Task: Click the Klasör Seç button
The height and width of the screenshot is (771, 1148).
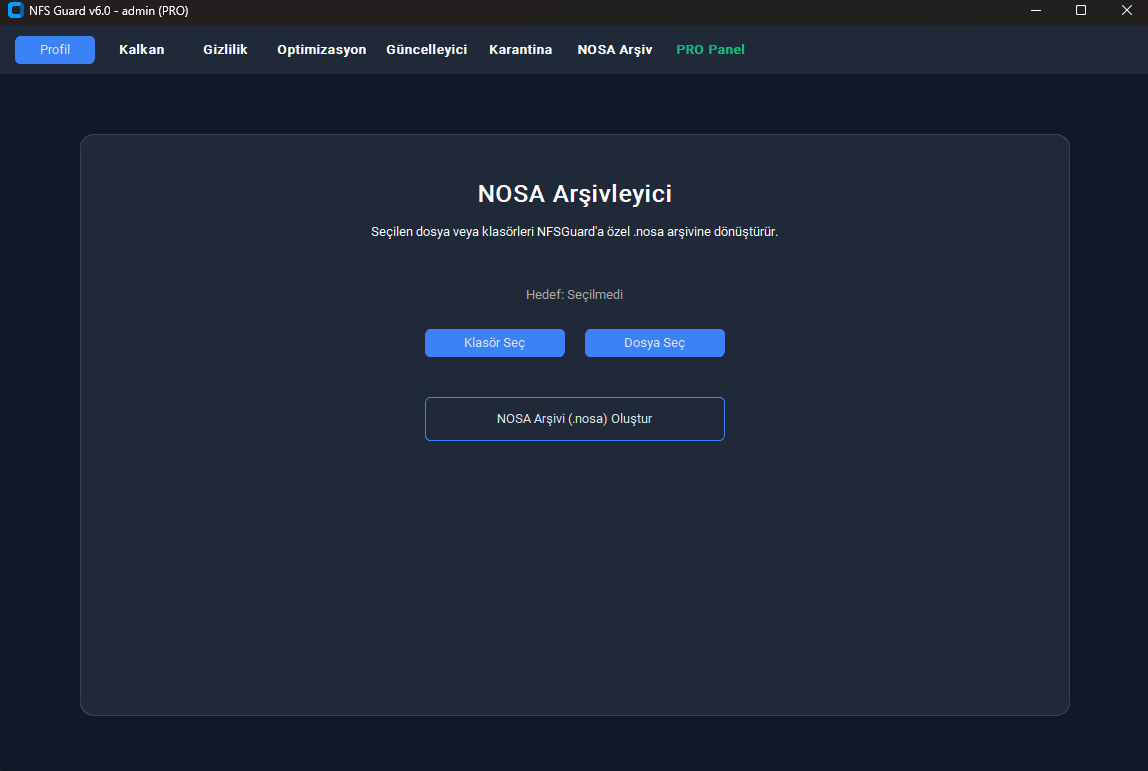Action: pos(495,343)
